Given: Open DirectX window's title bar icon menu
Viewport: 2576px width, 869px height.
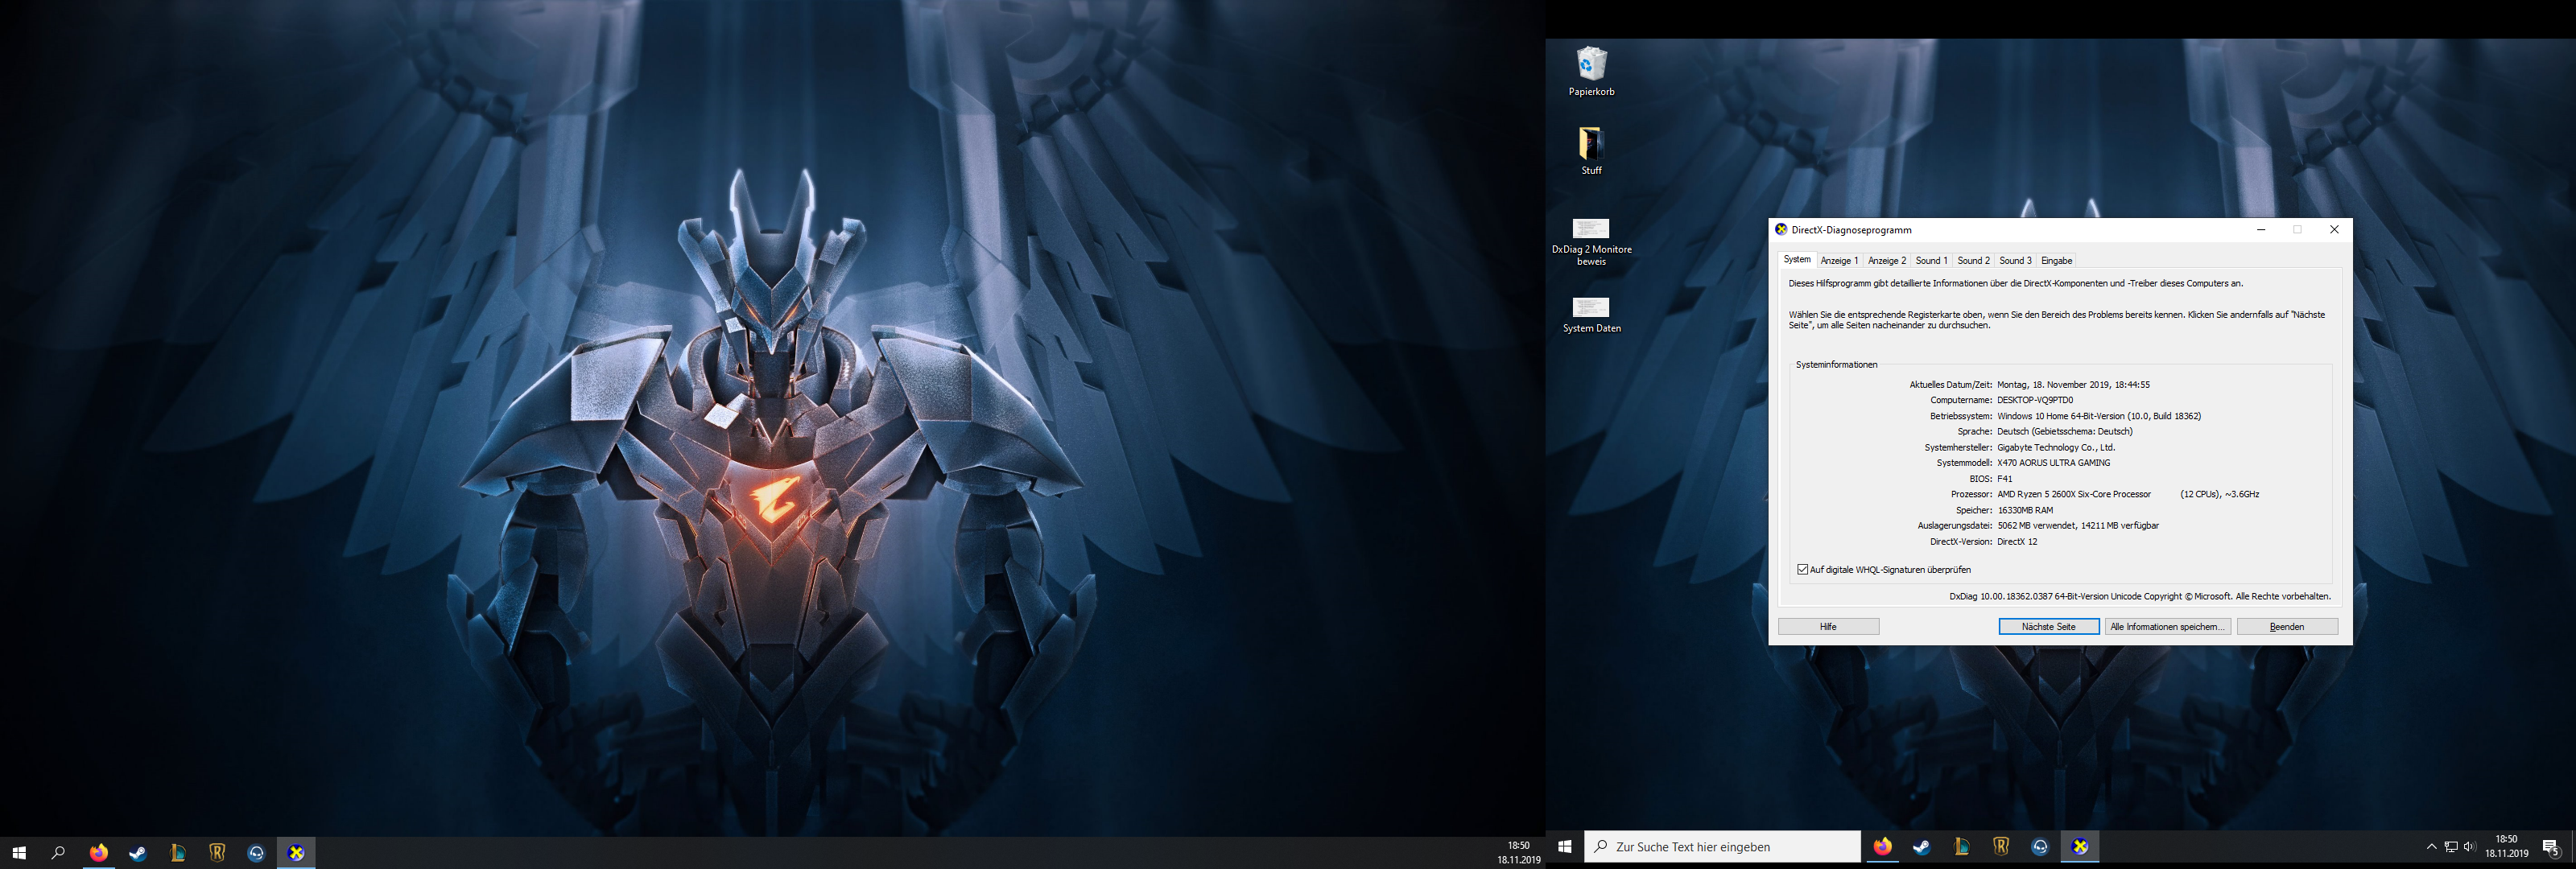Looking at the screenshot, I should [1781, 229].
